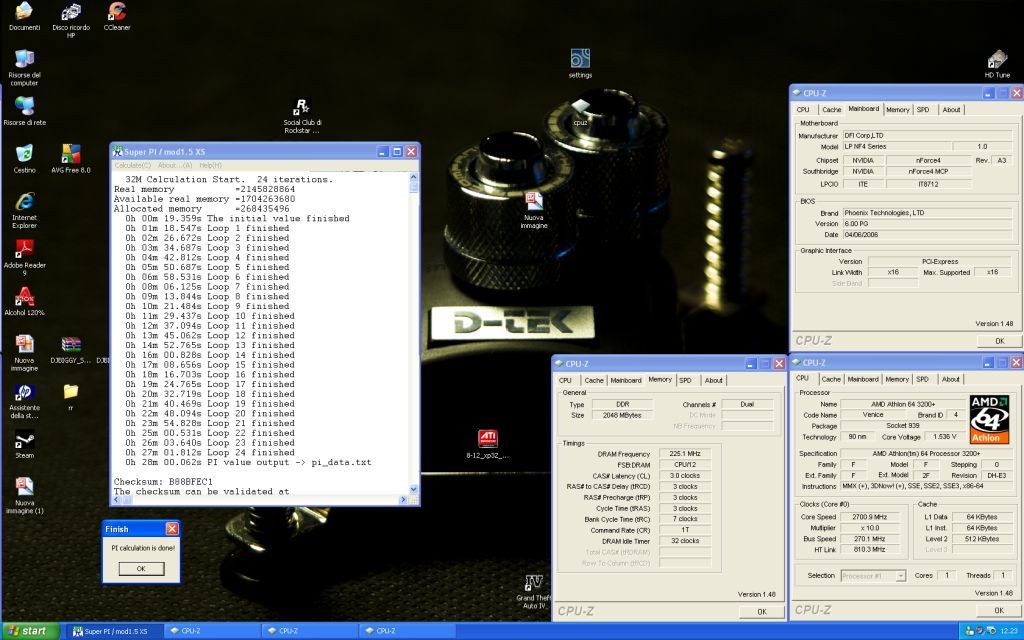Screen dimensions: 1024x640
Task: Launch Grand Theft Auto IV shortcut
Action: (x=534, y=592)
